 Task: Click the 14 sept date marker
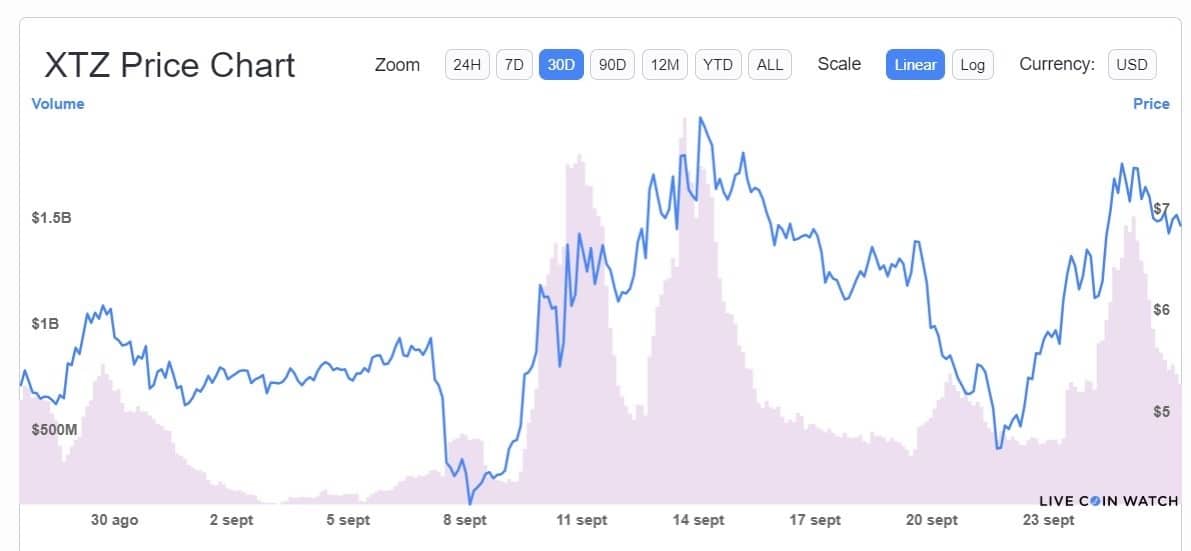click(698, 521)
